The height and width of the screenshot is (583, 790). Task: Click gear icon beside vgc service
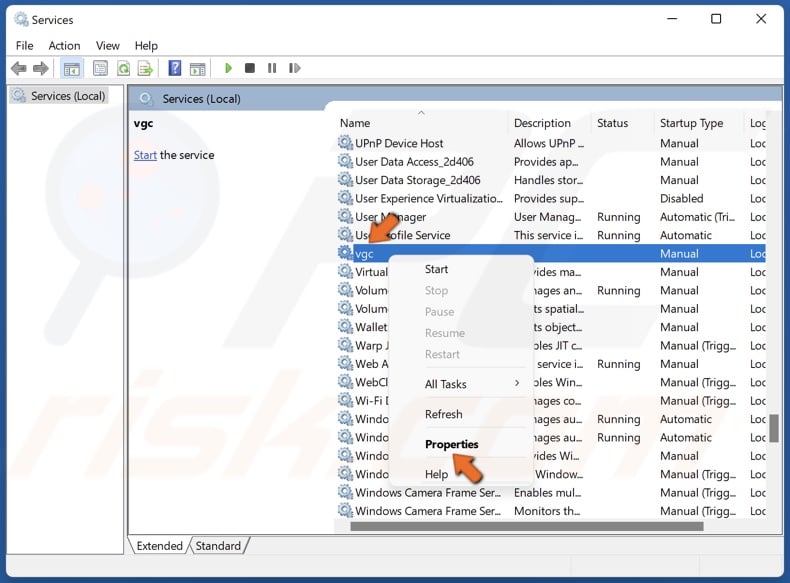[x=345, y=253]
